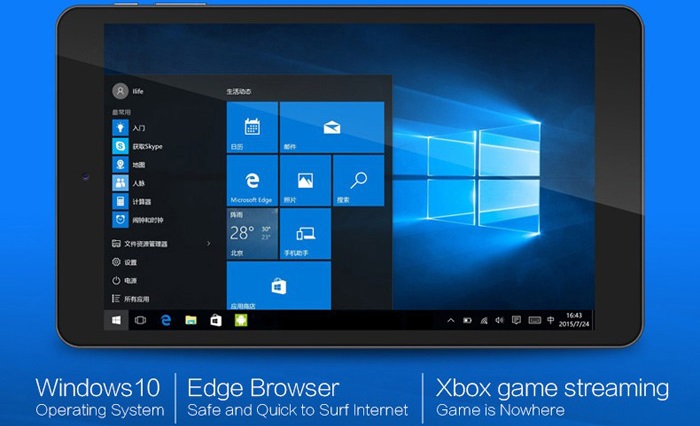Open the touch keyboard tray icon
The image size is (700, 426).
point(534,320)
